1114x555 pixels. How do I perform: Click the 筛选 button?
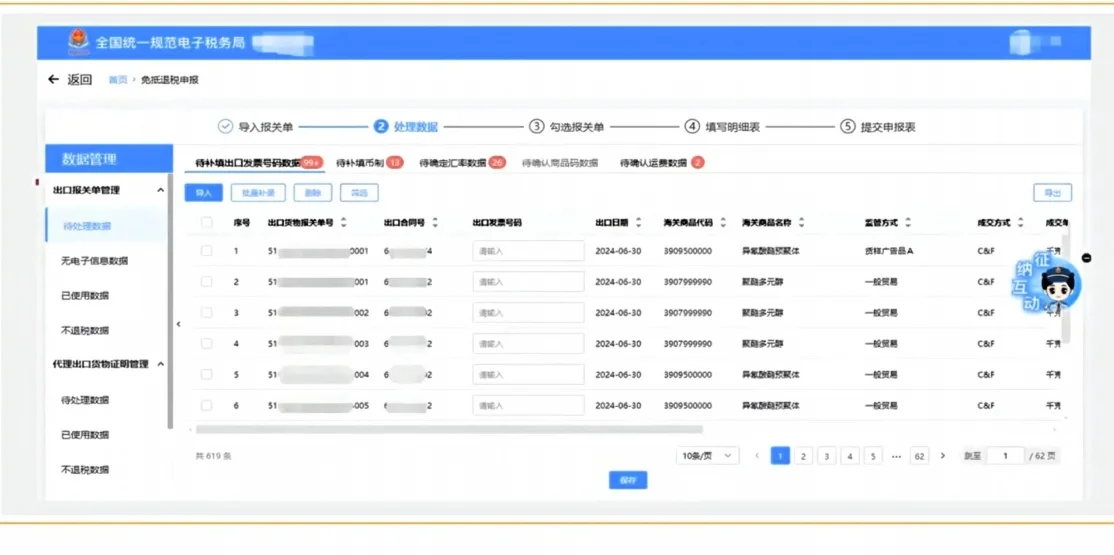359,193
